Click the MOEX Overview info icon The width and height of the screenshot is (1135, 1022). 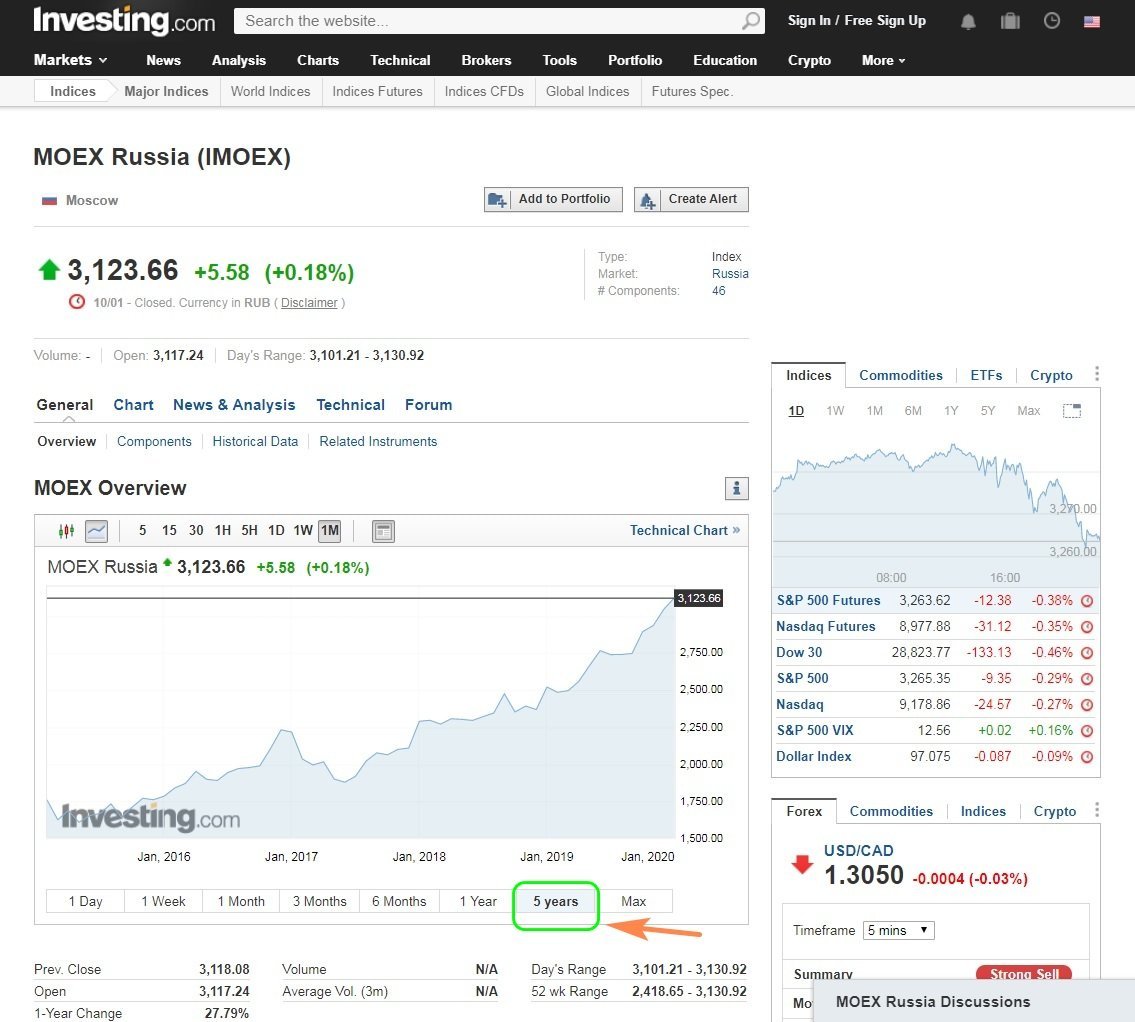click(736, 488)
